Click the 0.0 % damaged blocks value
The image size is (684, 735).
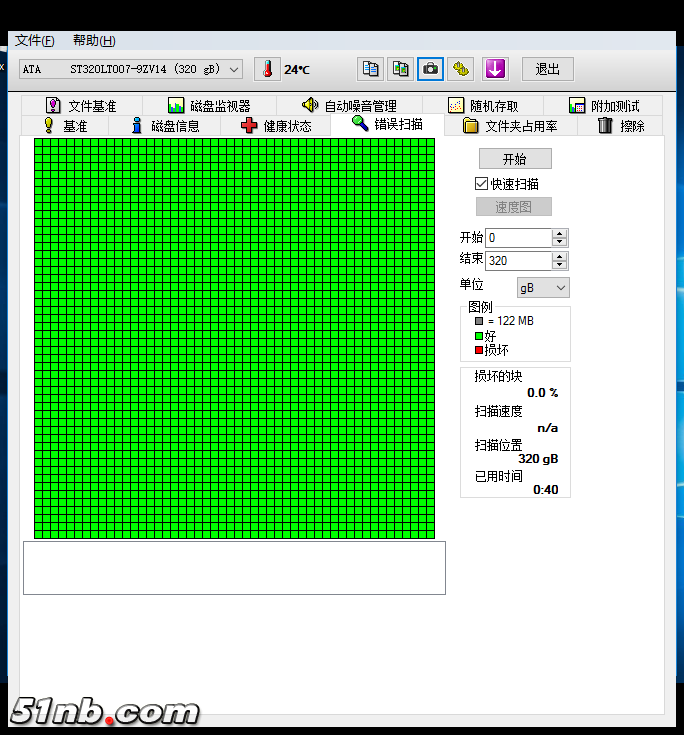click(x=542, y=392)
